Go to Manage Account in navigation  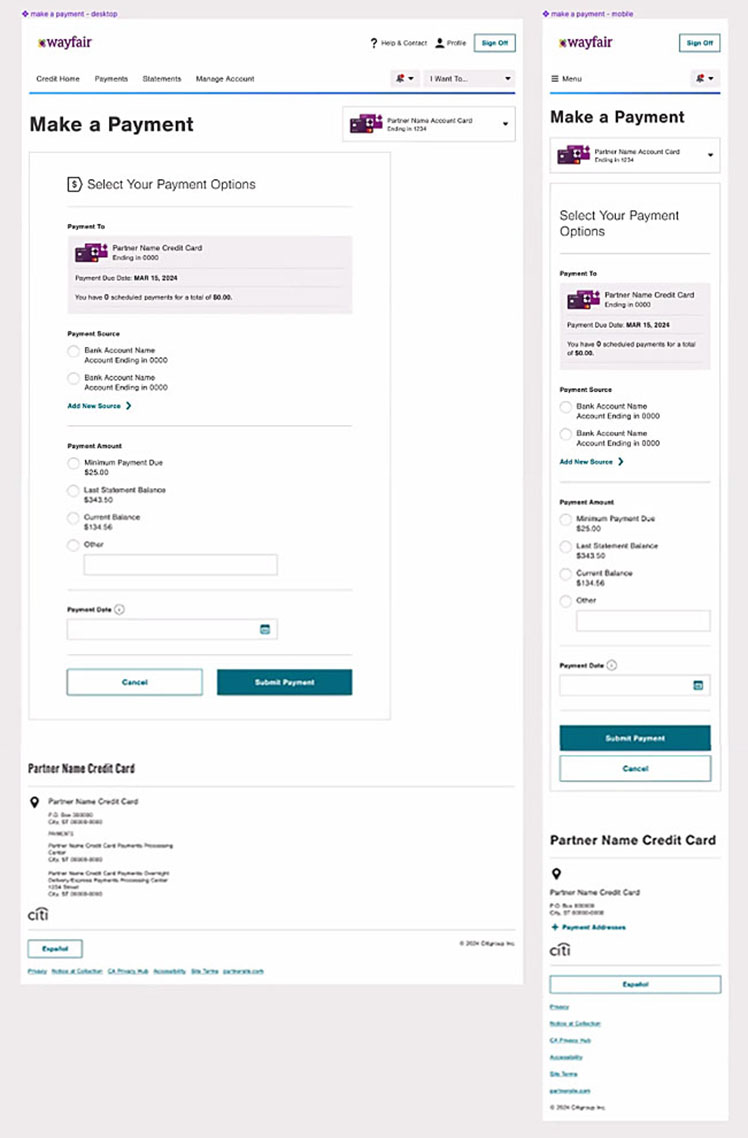click(x=225, y=79)
